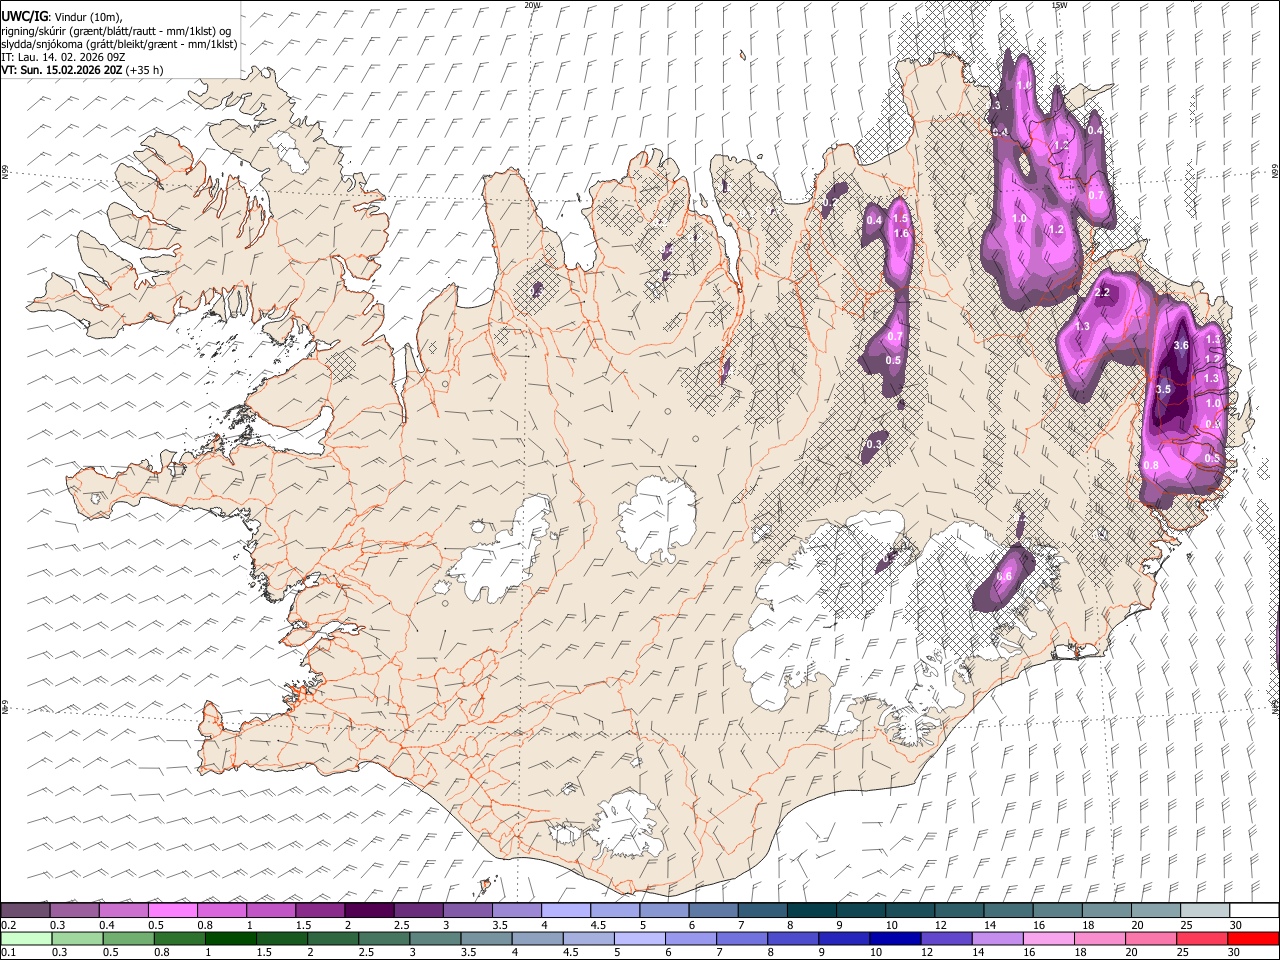Click the 2.2 snowfall value on map
This screenshot has height=960, width=1280.
[1102, 292]
